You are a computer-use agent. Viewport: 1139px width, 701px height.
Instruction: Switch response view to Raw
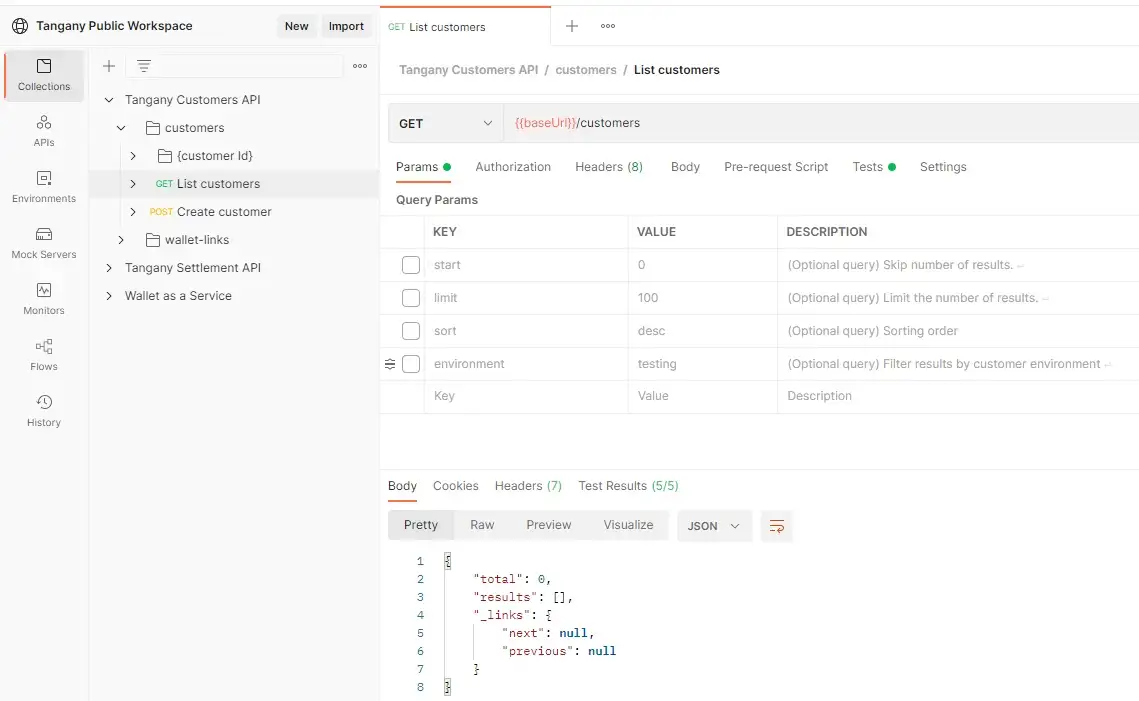(482, 525)
